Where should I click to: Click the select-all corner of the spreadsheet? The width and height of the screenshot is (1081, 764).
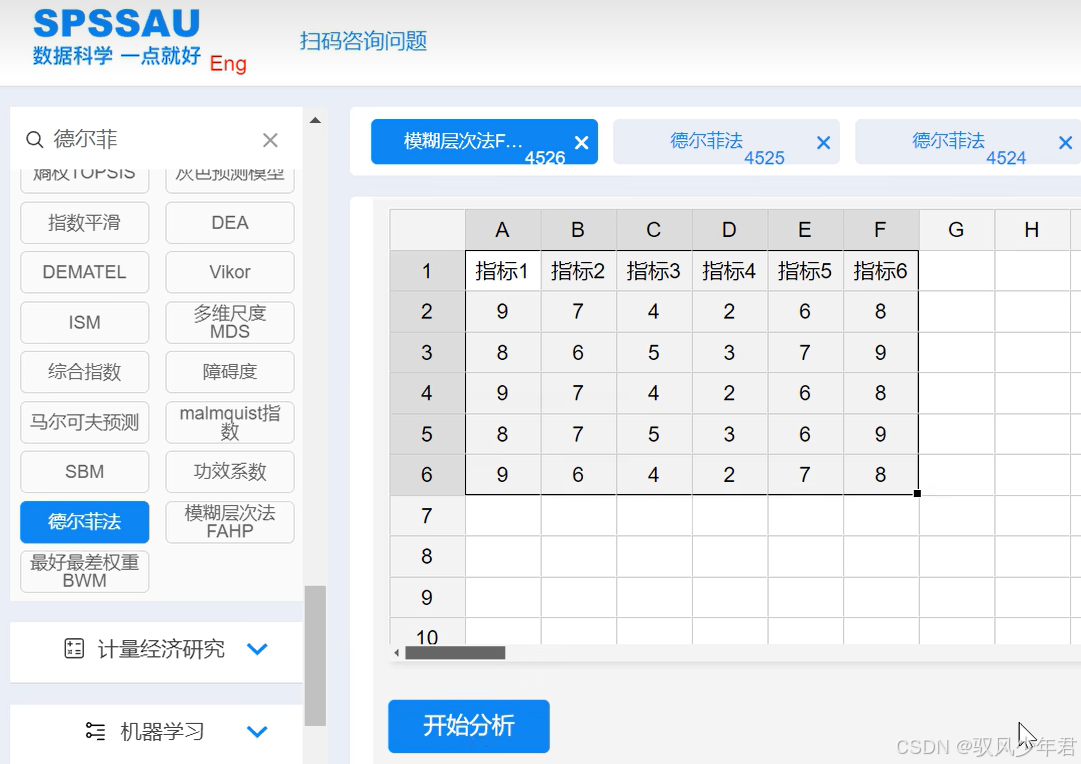click(427, 230)
